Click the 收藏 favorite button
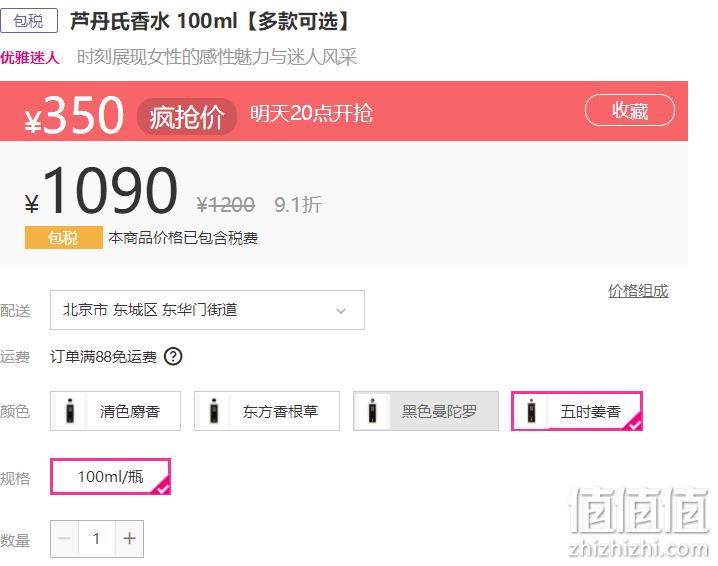The width and height of the screenshot is (718, 566). [630, 110]
